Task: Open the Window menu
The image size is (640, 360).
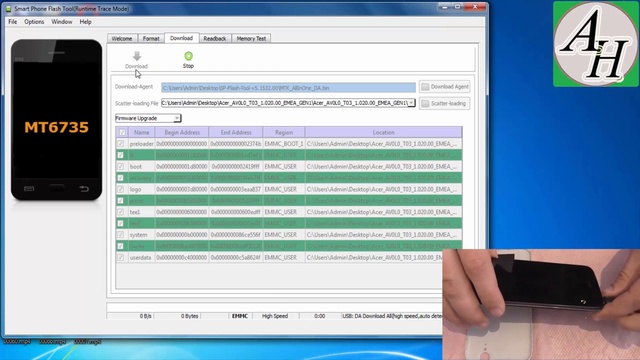Action: 62,22
